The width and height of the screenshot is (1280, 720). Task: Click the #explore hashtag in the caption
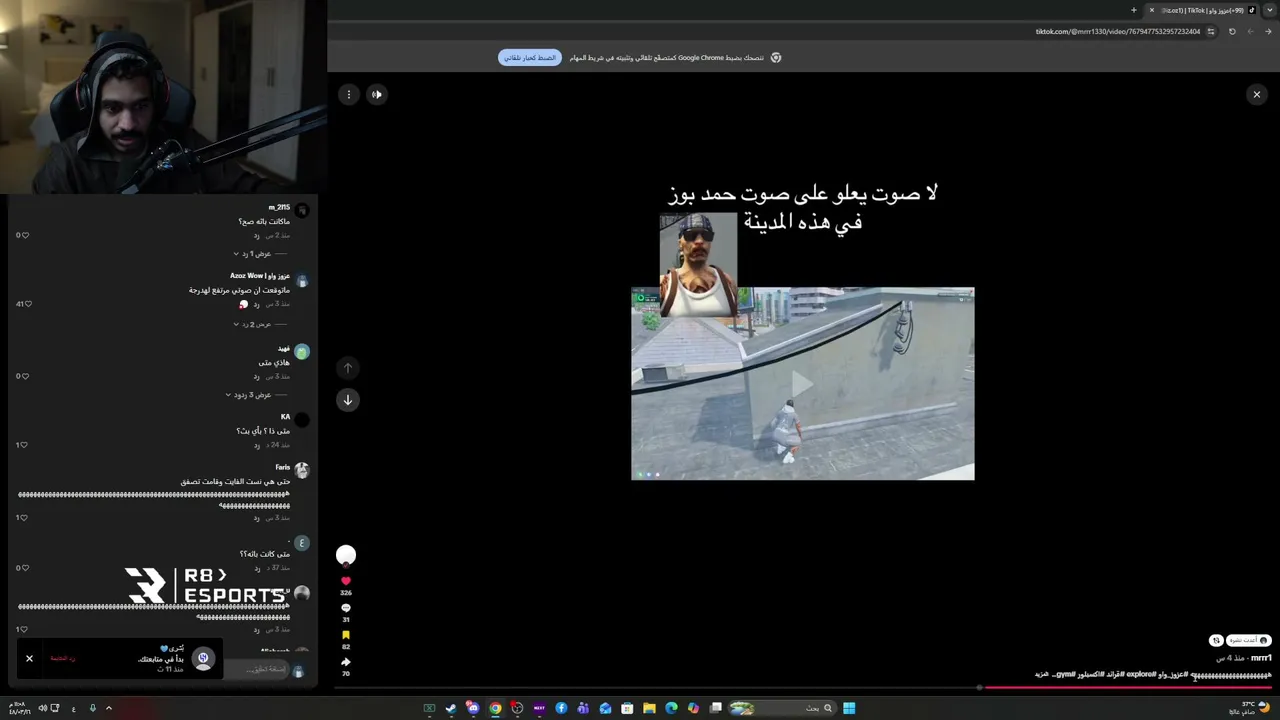(x=1141, y=675)
